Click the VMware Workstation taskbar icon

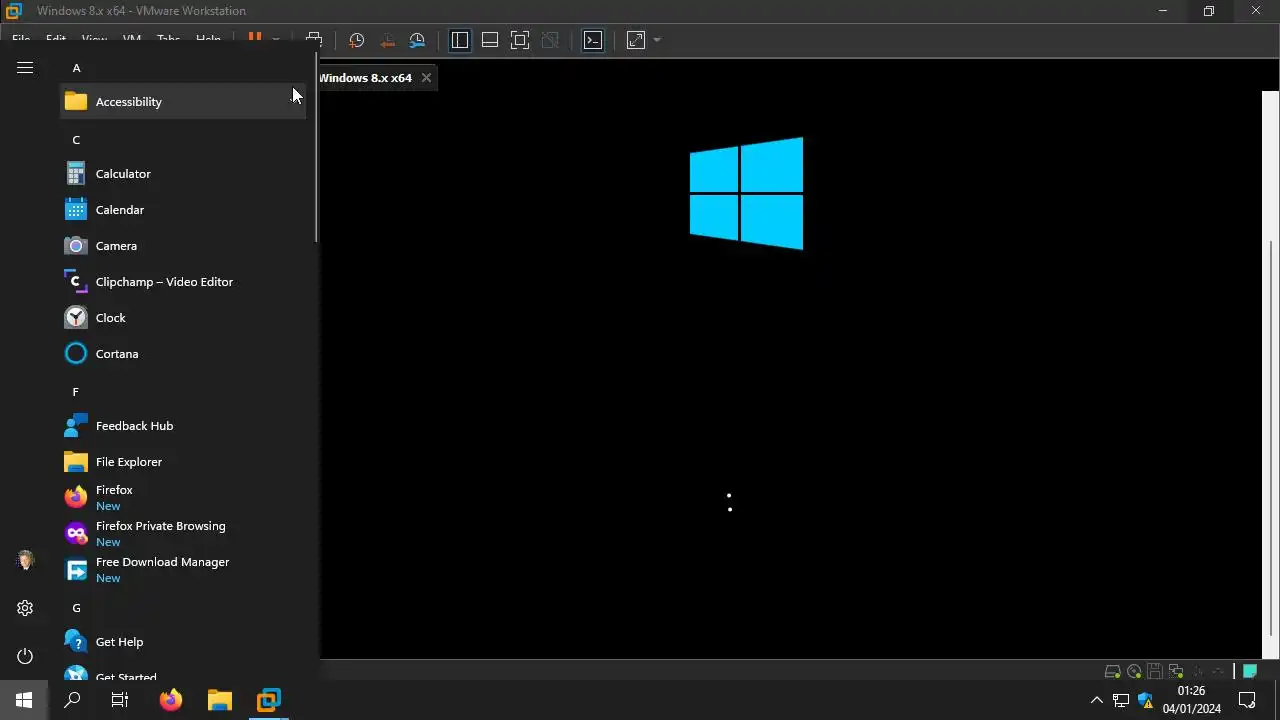(x=269, y=700)
